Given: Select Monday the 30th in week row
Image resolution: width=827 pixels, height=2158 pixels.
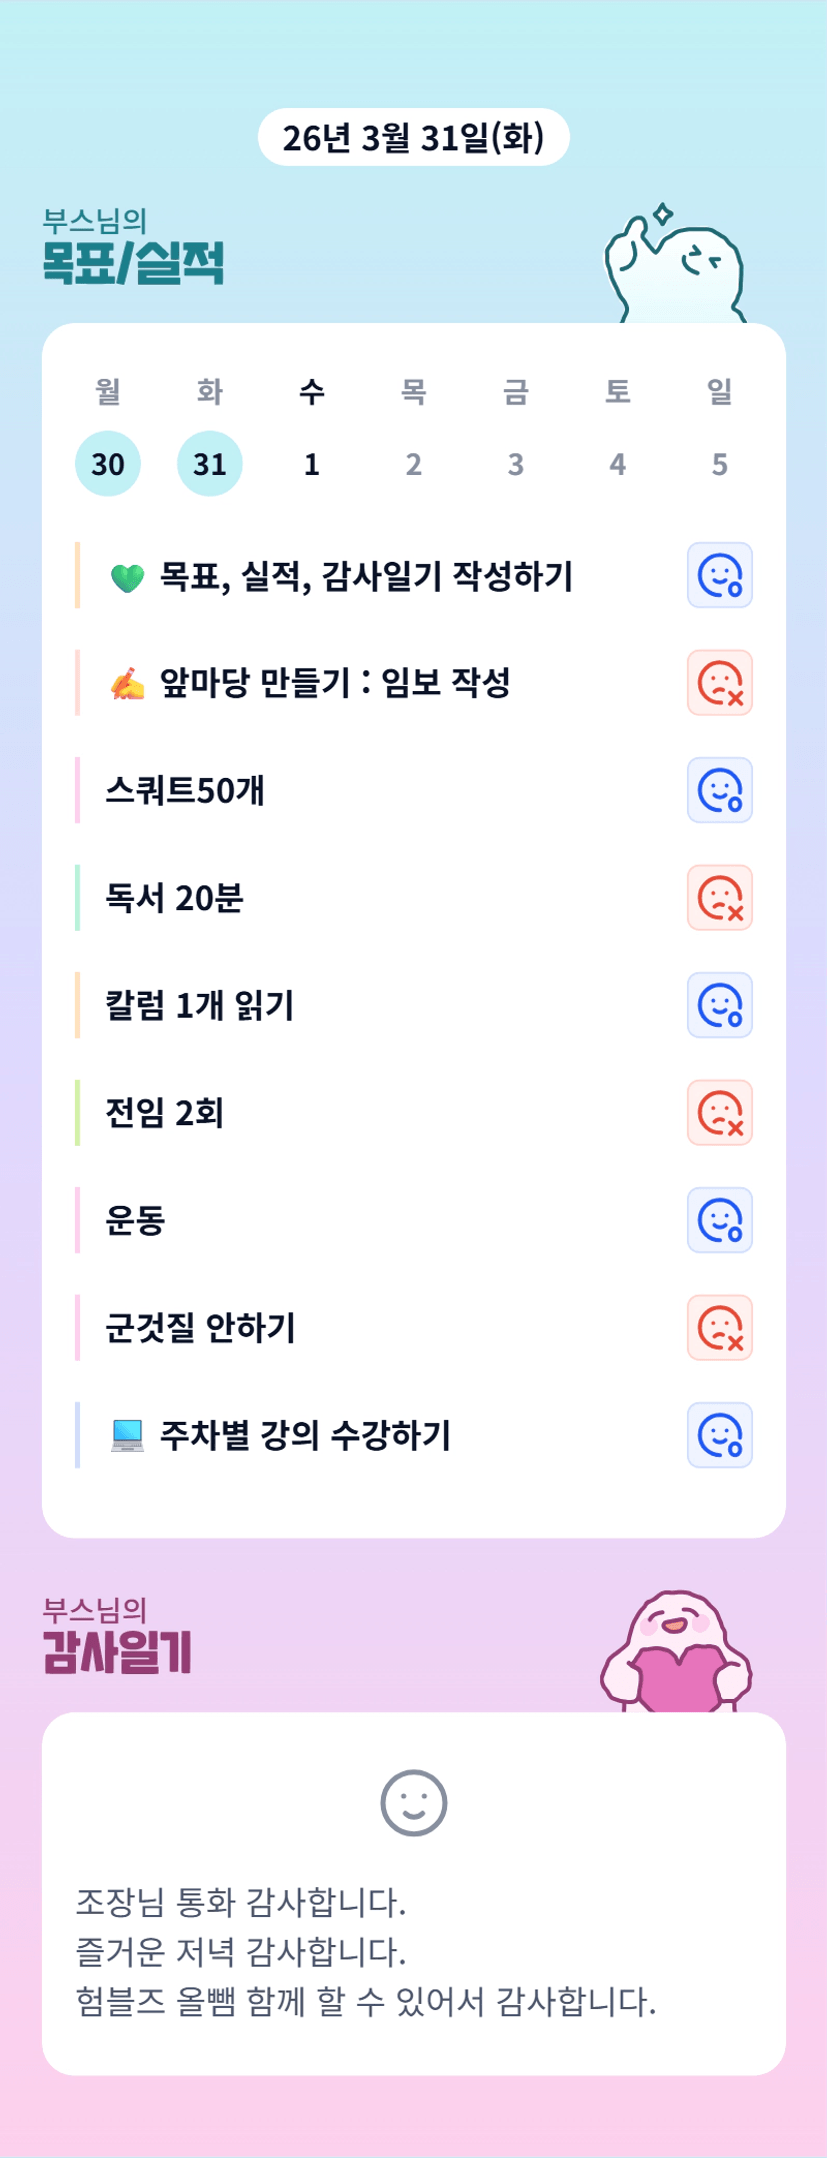Looking at the screenshot, I should click(108, 464).
